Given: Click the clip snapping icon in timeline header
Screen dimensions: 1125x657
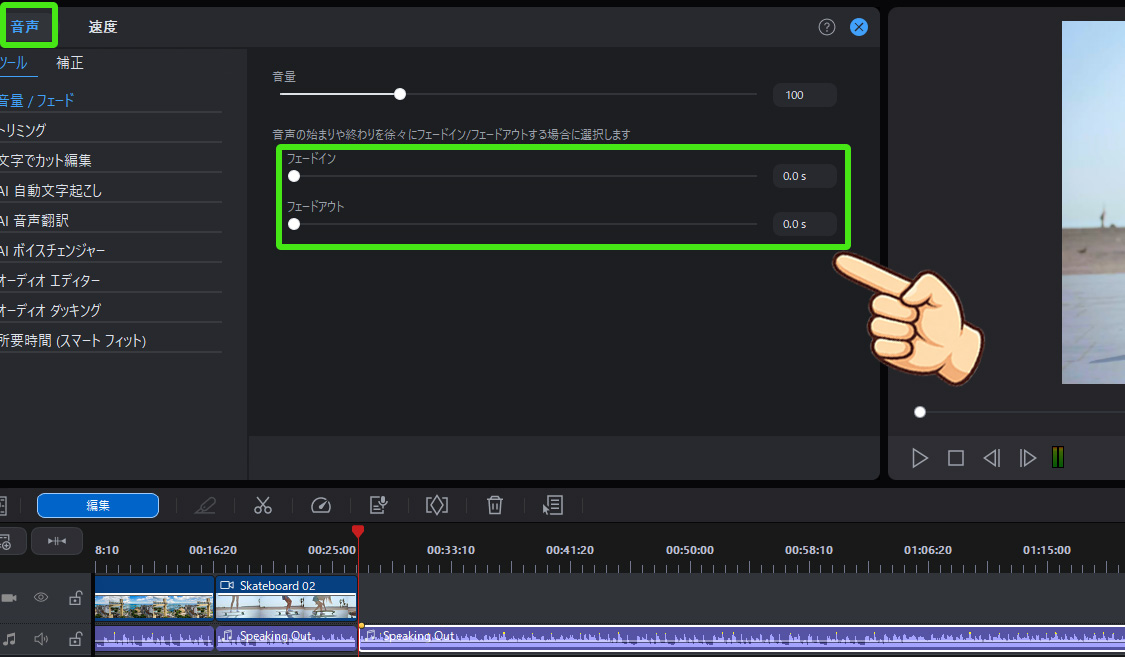Looking at the screenshot, I should point(57,541).
